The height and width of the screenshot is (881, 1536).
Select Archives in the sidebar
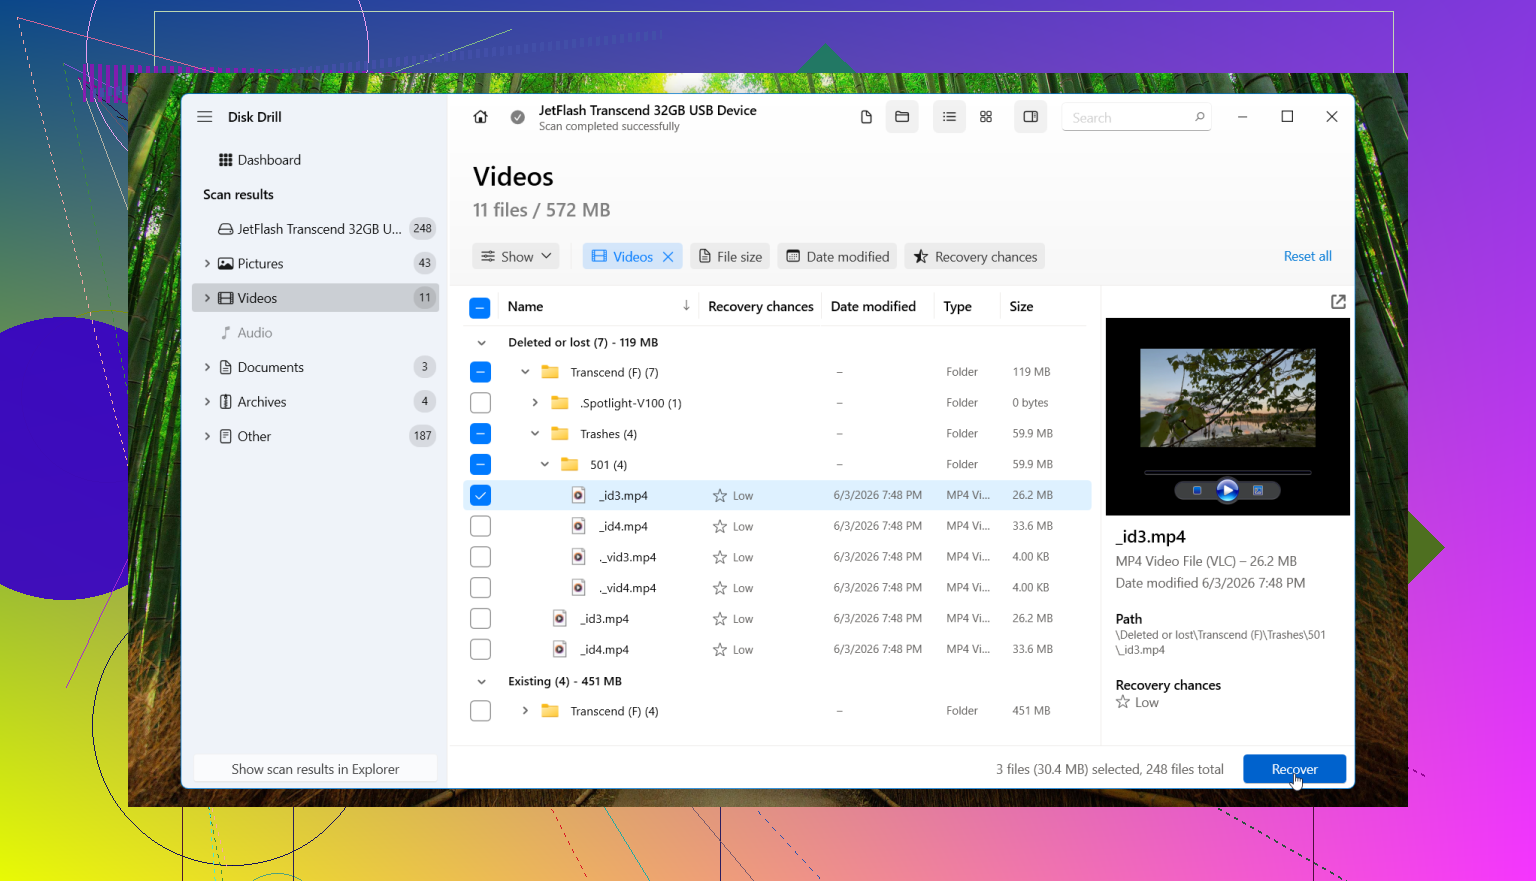tap(315, 402)
